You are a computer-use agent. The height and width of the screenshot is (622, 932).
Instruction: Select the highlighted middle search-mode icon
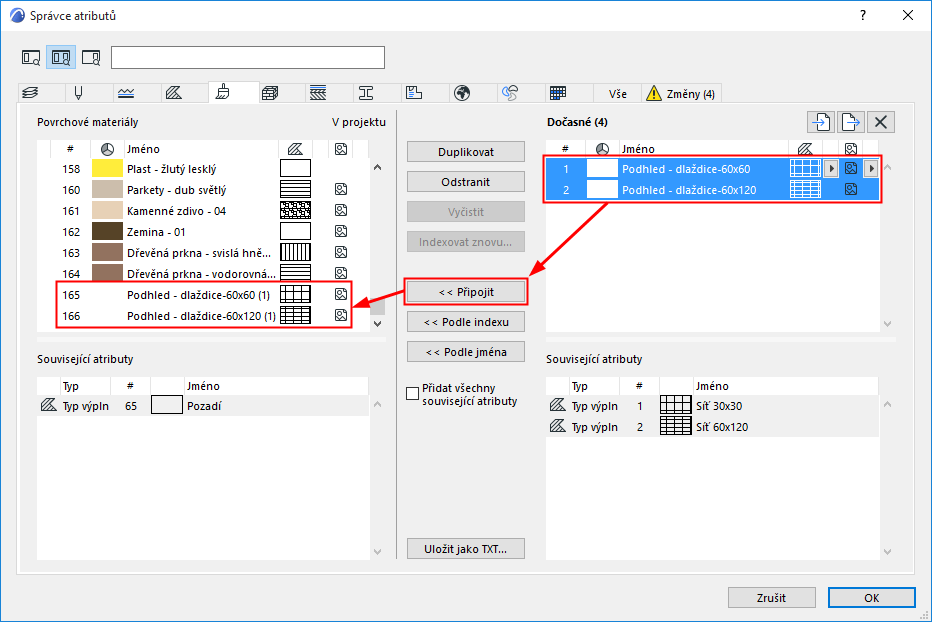coord(61,58)
